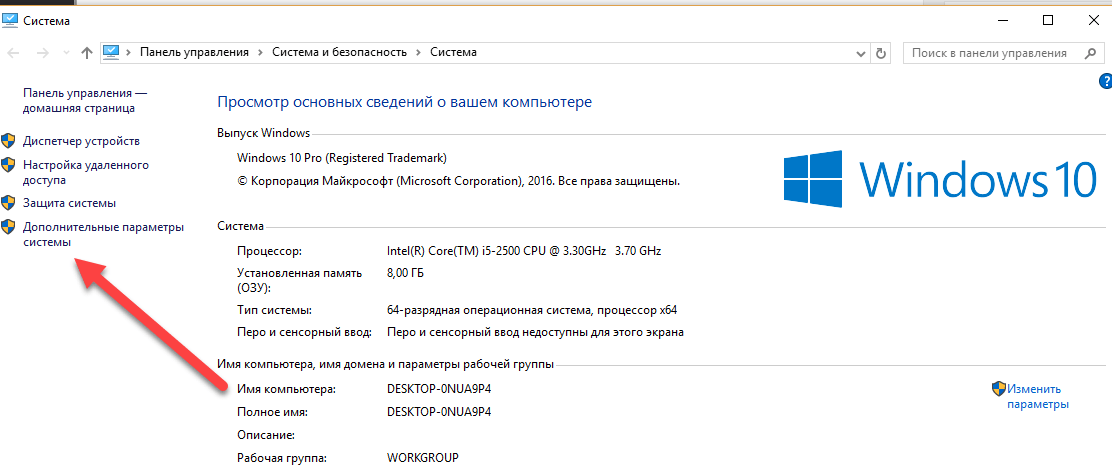
Task: Click the search magnifier icon
Action: tap(1091, 53)
